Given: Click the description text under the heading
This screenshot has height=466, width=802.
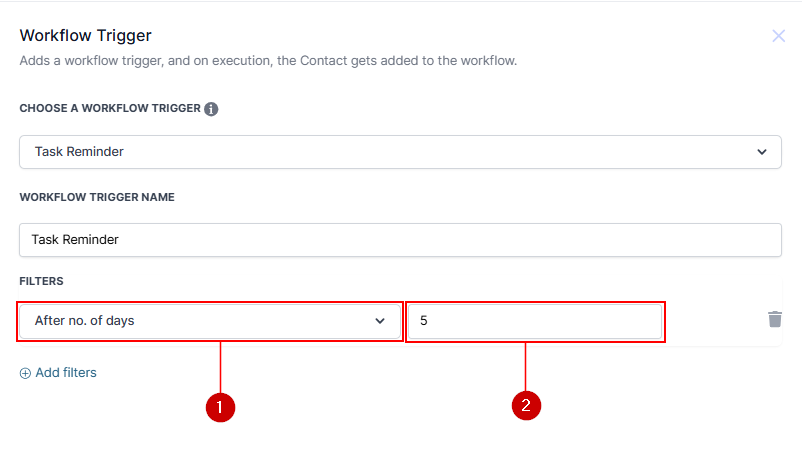Looking at the screenshot, I should point(268,61).
